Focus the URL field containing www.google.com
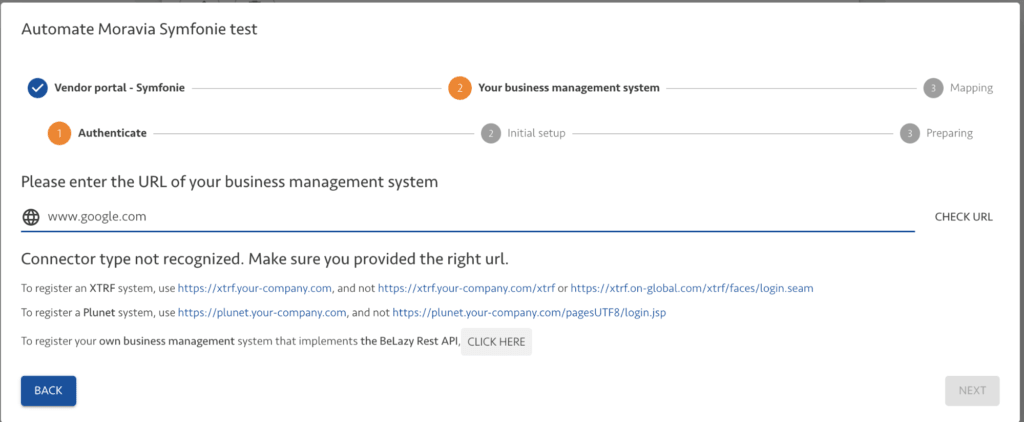Image resolution: width=1024 pixels, height=422 pixels. (480, 216)
